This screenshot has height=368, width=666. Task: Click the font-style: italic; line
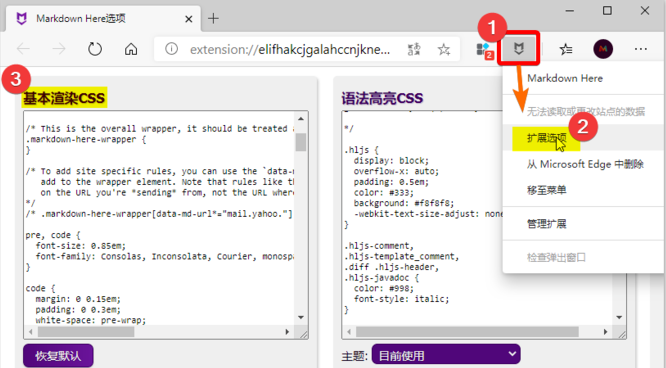pyautogui.click(x=401, y=299)
